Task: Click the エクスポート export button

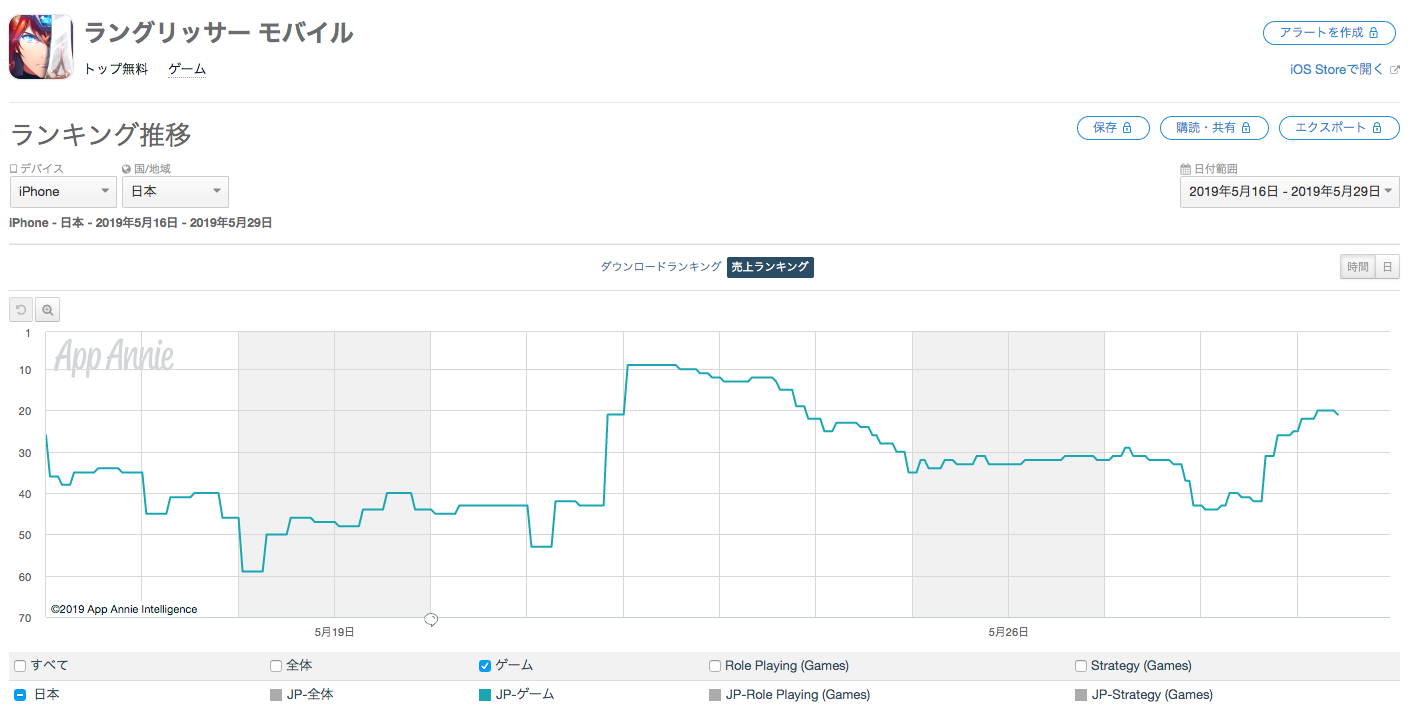Action: [1338, 128]
